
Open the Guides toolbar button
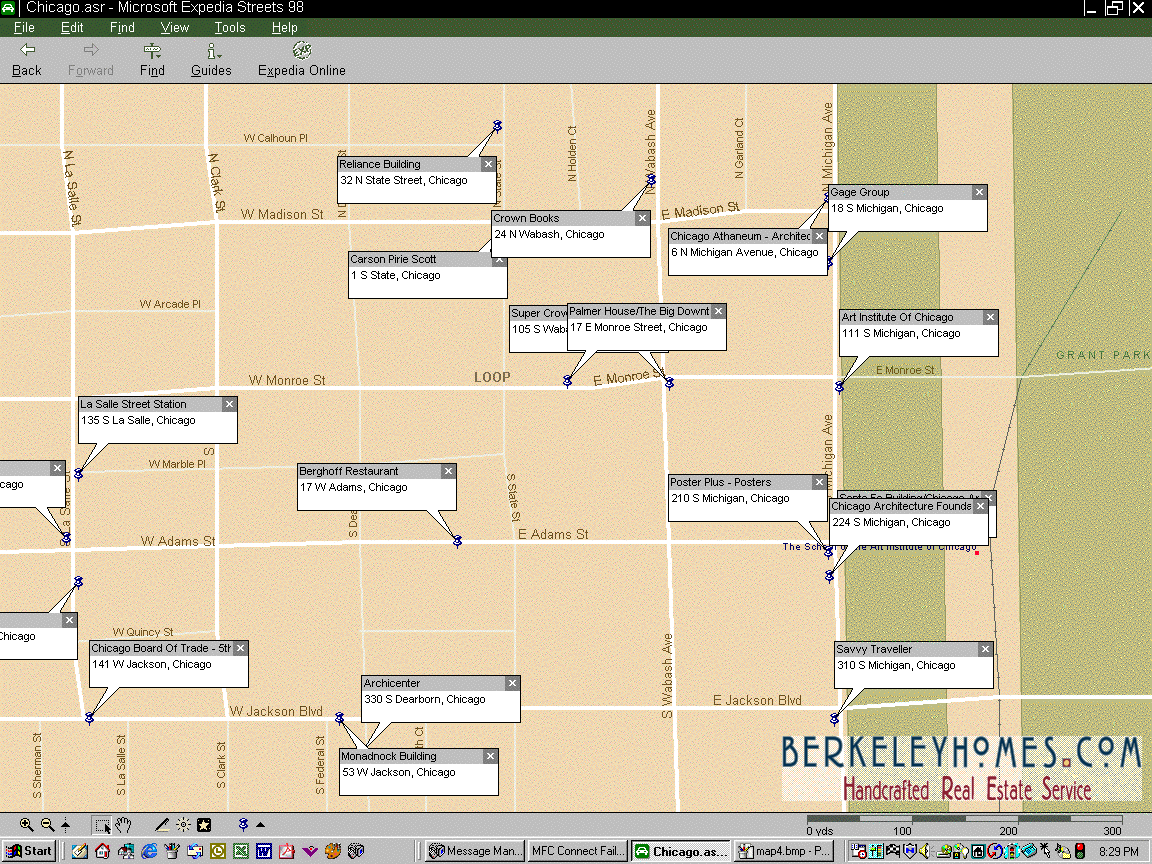click(211, 60)
